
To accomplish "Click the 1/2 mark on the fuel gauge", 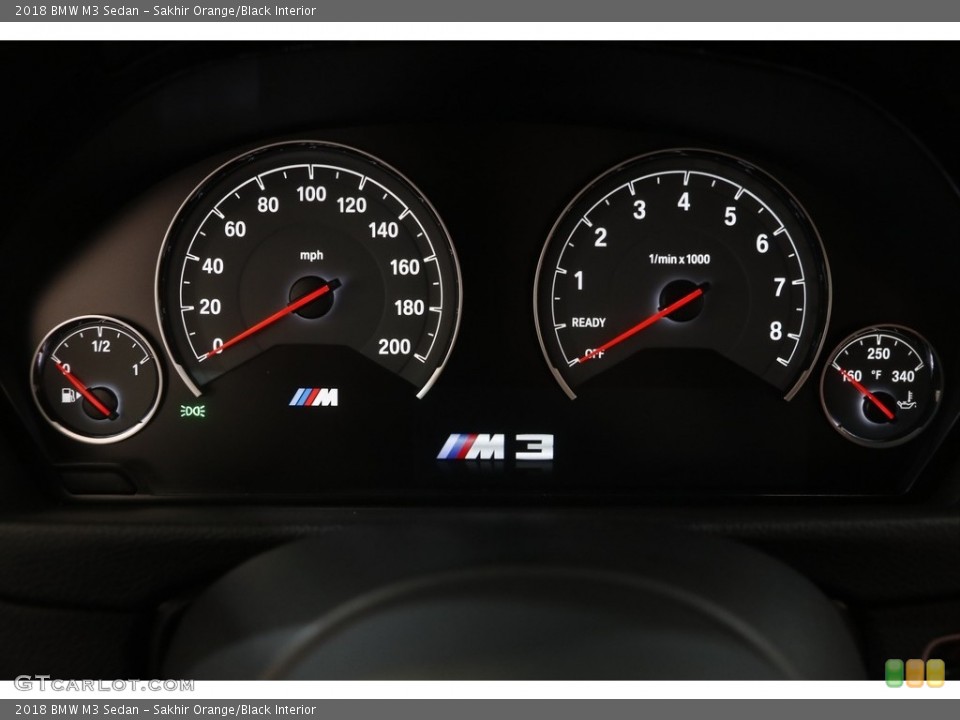I will [101, 347].
